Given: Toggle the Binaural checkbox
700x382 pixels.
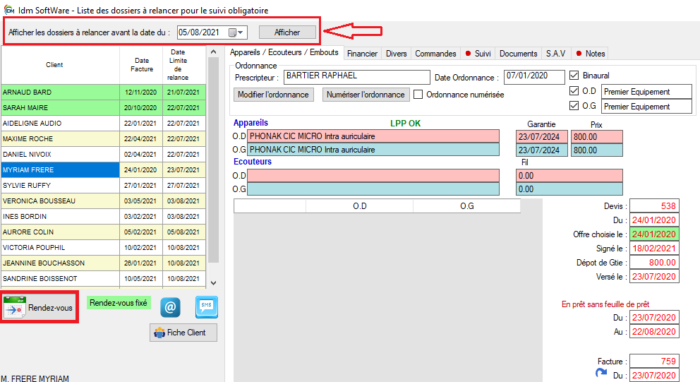Looking at the screenshot, I should point(574,75).
